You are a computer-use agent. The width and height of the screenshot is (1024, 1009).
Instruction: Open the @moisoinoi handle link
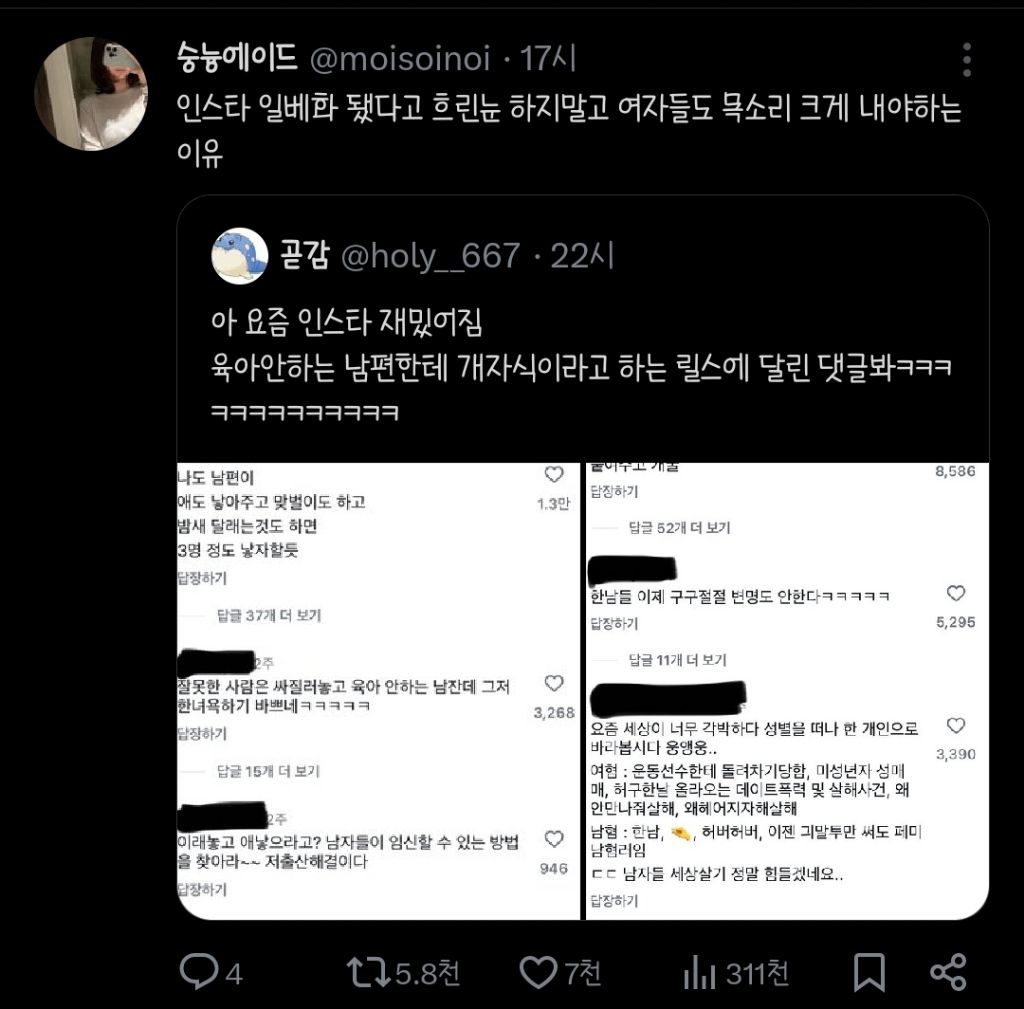pyautogui.click(x=400, y=59)
